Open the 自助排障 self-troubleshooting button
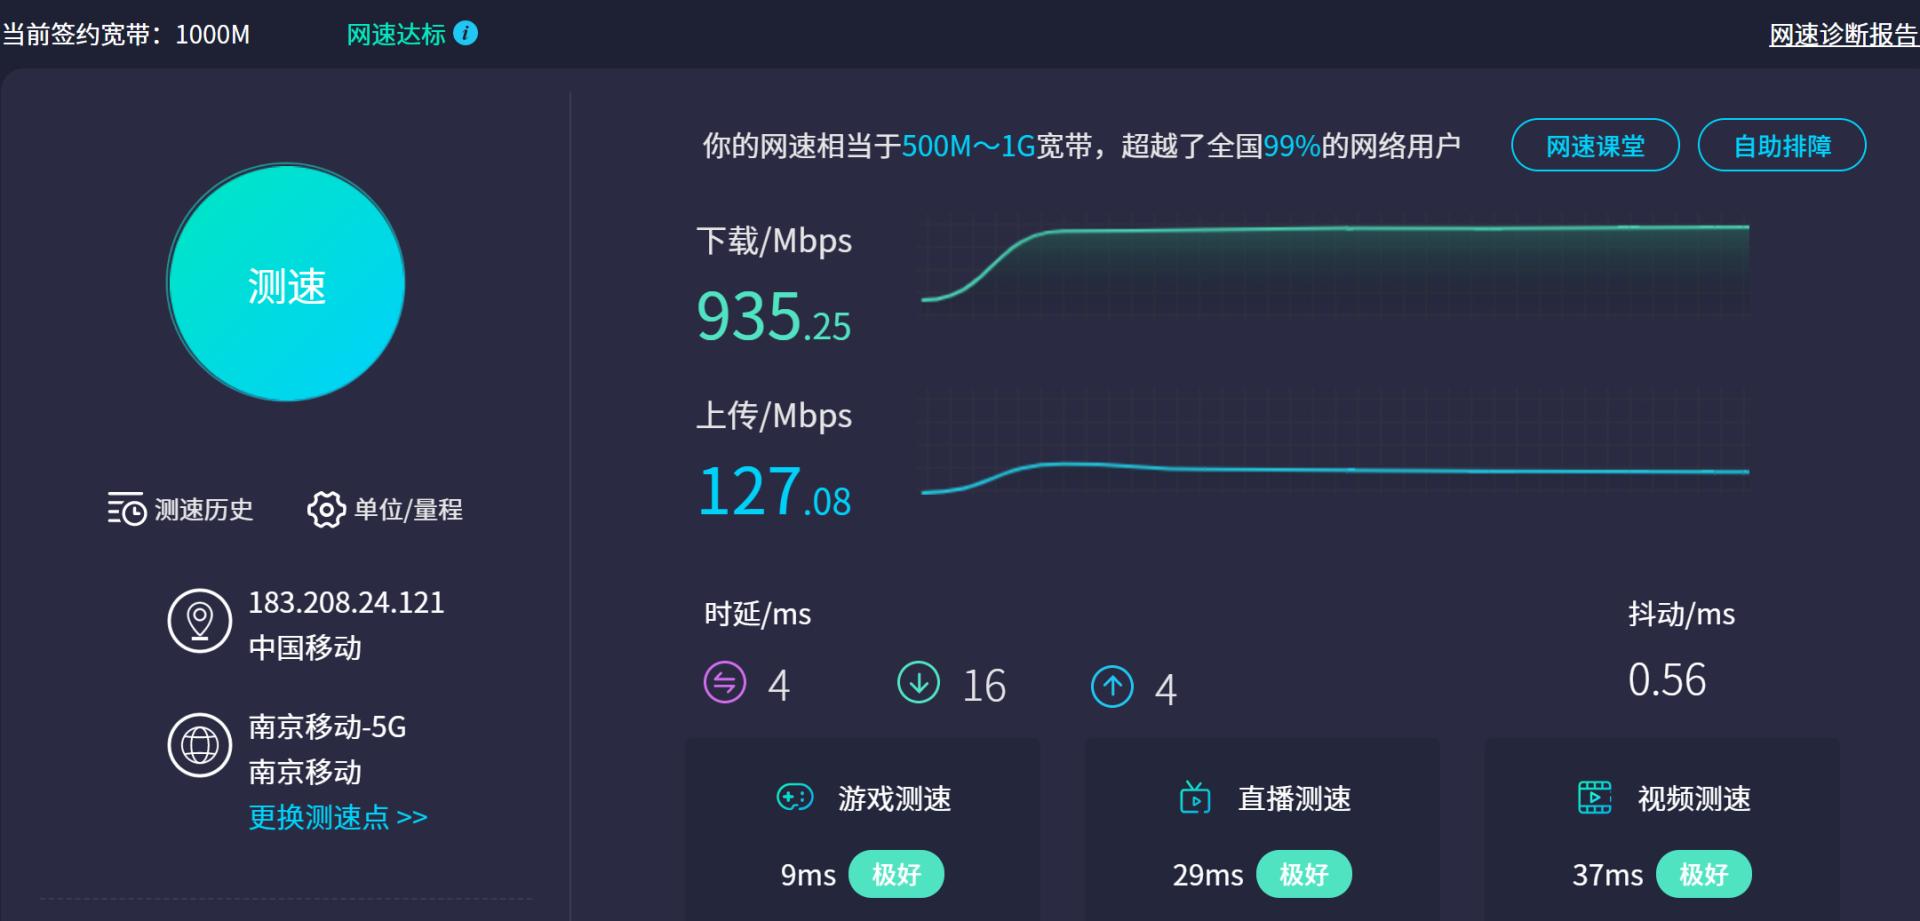 coord(1782,146)
